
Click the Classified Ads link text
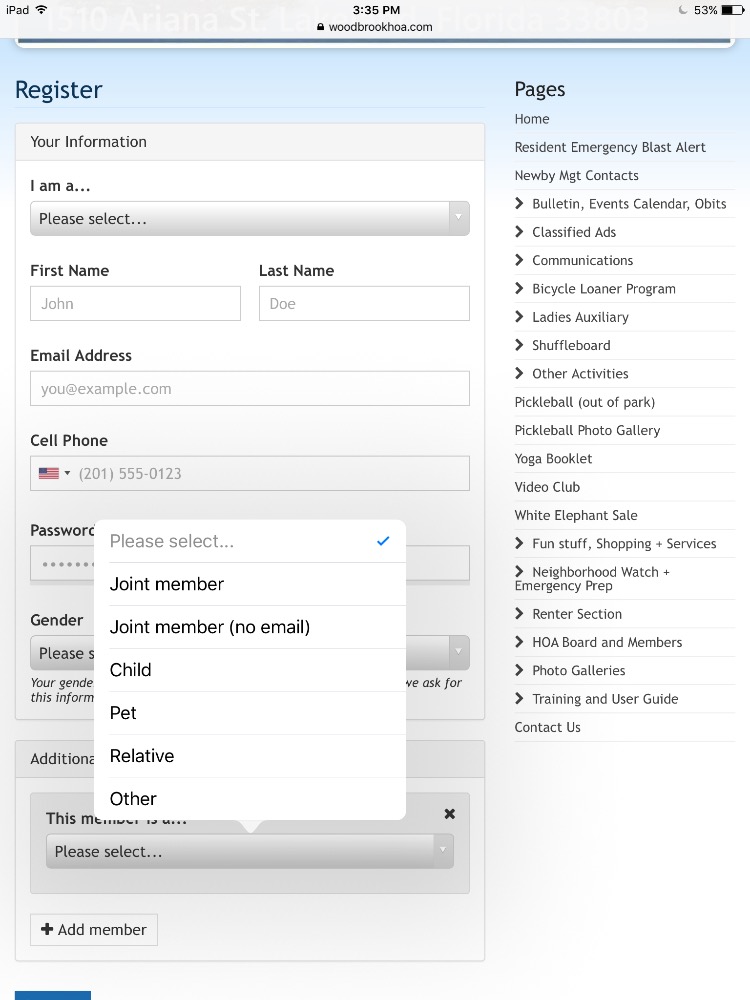tap(574, 232)
